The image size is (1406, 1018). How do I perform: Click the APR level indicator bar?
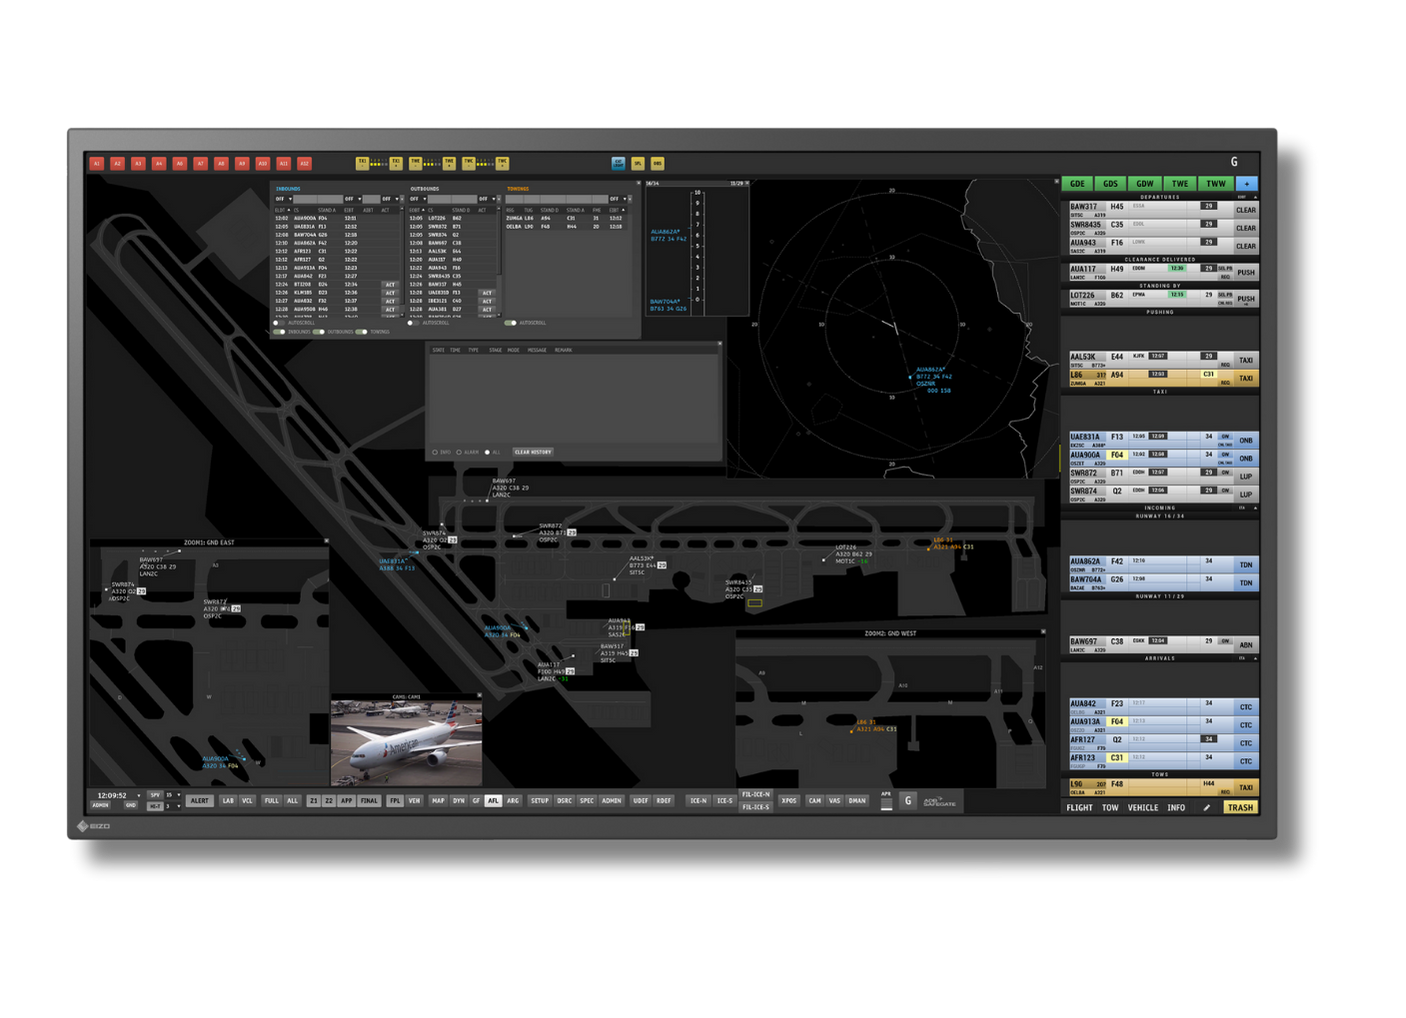click(x=886, y=804)
